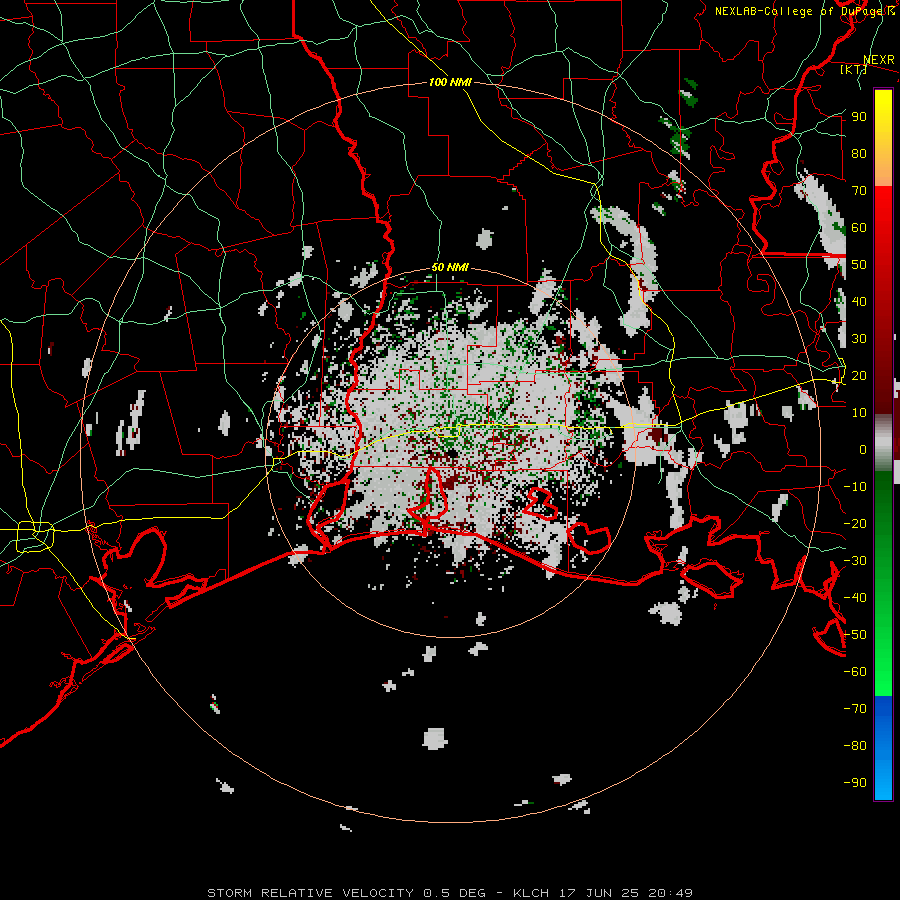Click the NEXLAB-College of DuPage credit text
900x900 pixels.
point(805,11)
